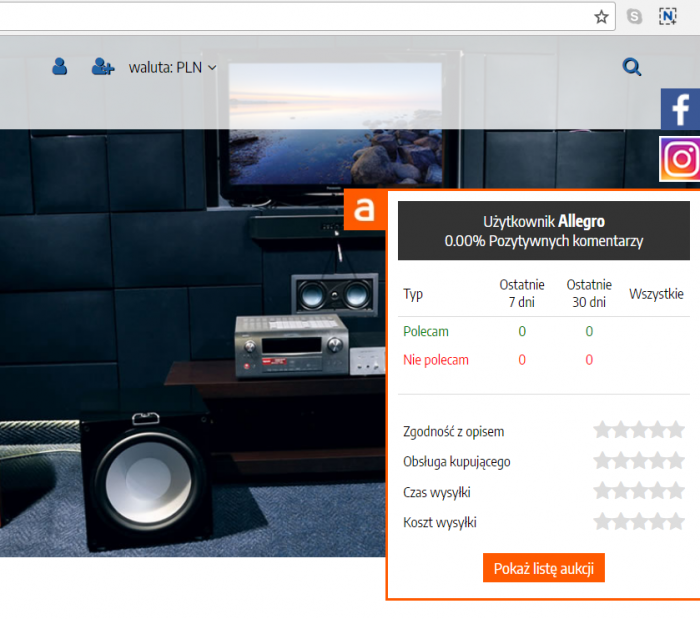
Task: Click the Koszt wysyłki label
Action: (440, 522)
